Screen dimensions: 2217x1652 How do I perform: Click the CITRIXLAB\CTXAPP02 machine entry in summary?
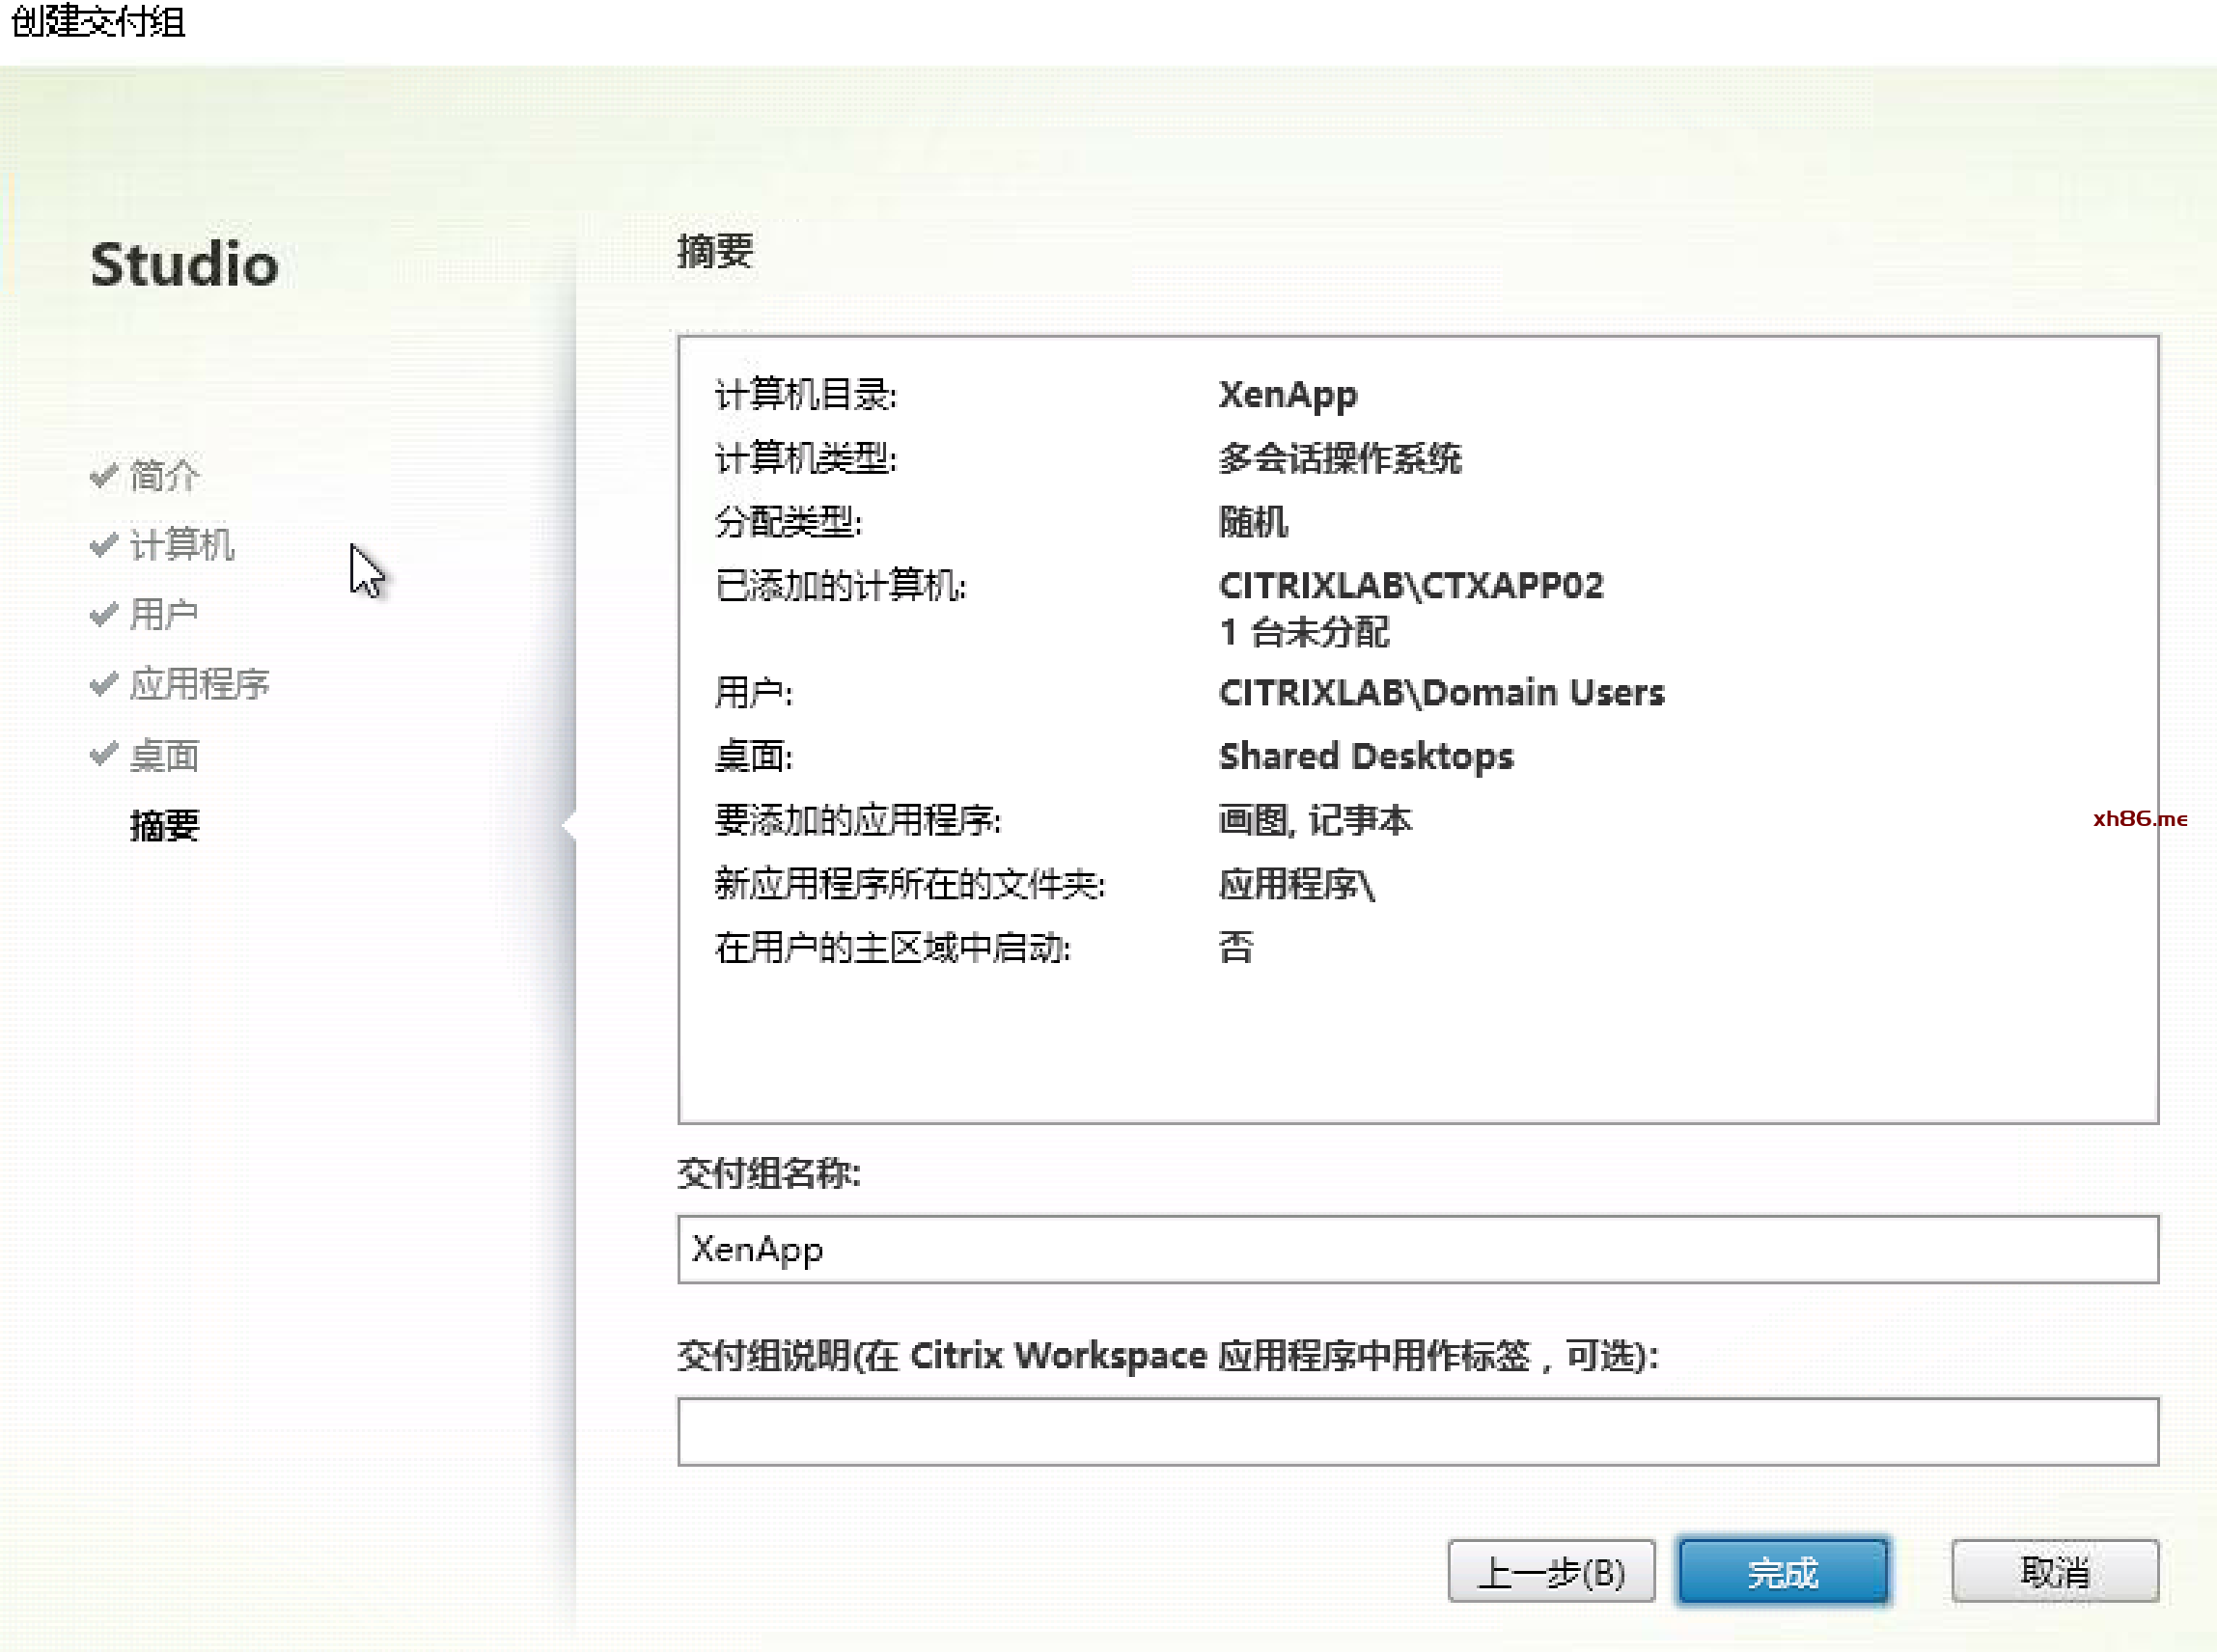click(1410, 586)
